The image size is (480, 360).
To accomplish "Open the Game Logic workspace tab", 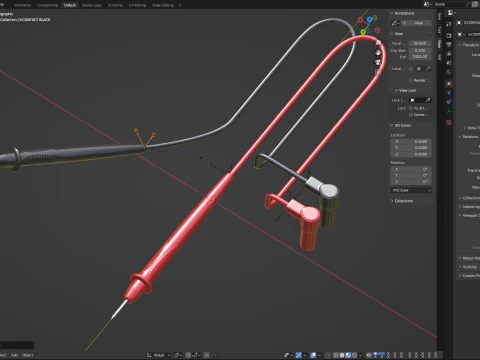I will [92, 5].
